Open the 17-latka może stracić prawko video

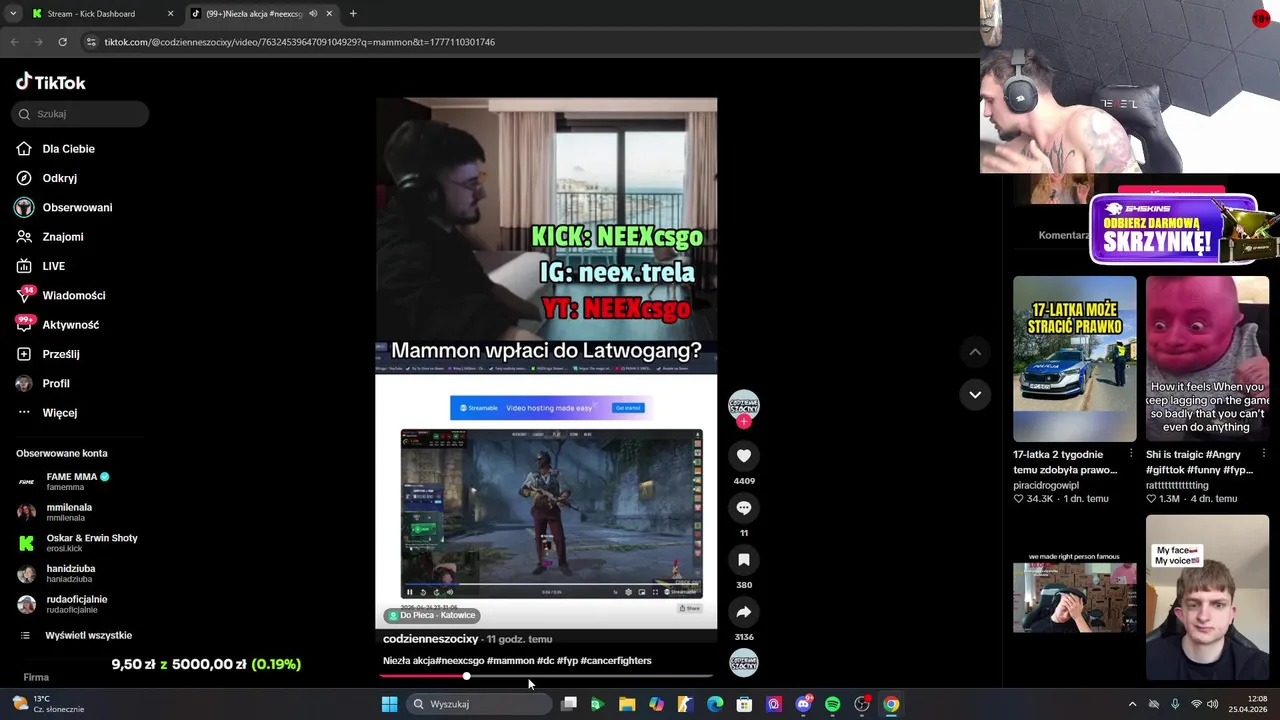click(x=1075, y=359)
